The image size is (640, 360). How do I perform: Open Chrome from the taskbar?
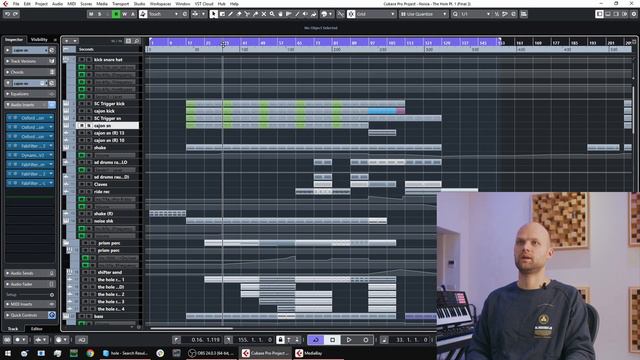(x=90, y=353)
